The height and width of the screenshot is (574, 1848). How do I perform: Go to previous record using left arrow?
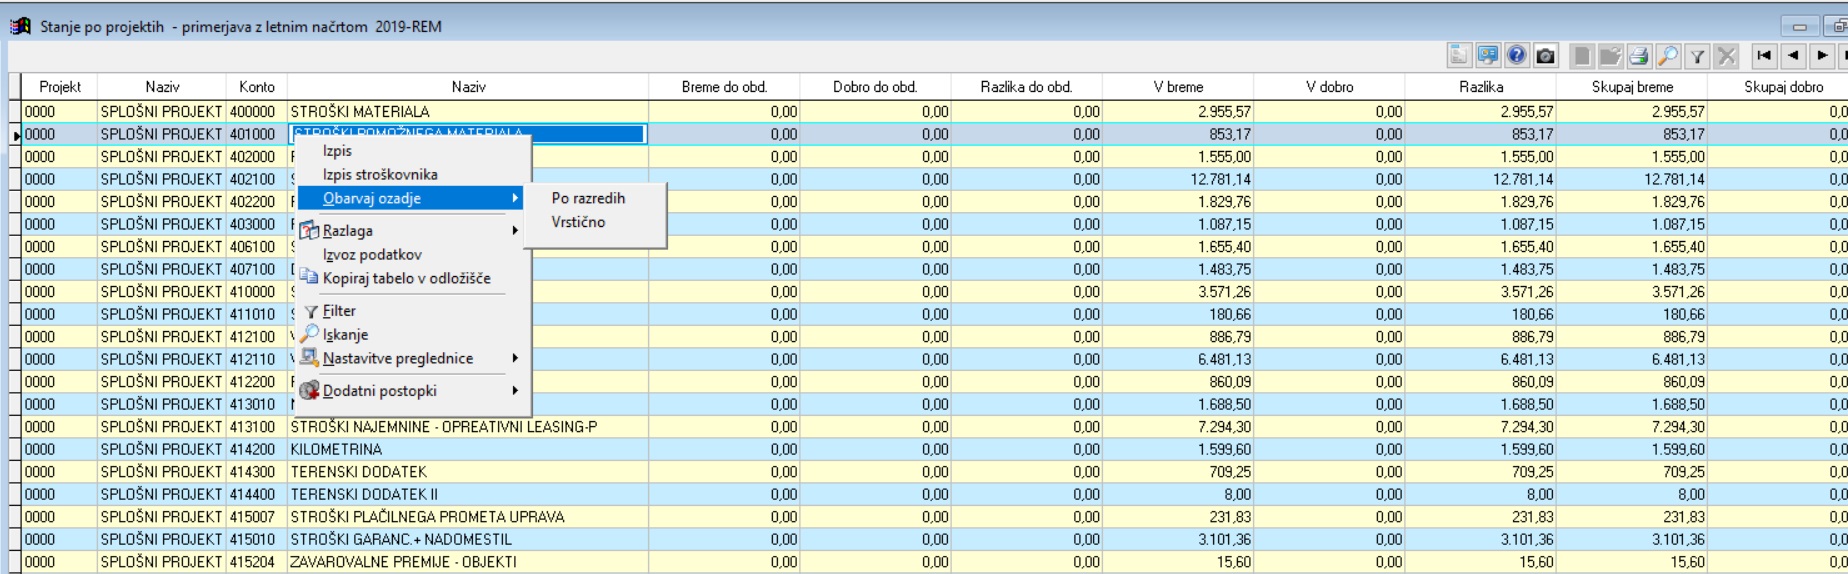[x=1793, y=56]
